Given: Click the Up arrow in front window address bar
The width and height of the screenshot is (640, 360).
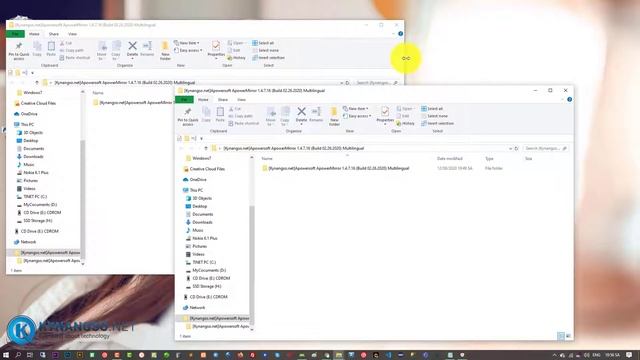Looking at the screenshot, I should (x=206, y=148).
